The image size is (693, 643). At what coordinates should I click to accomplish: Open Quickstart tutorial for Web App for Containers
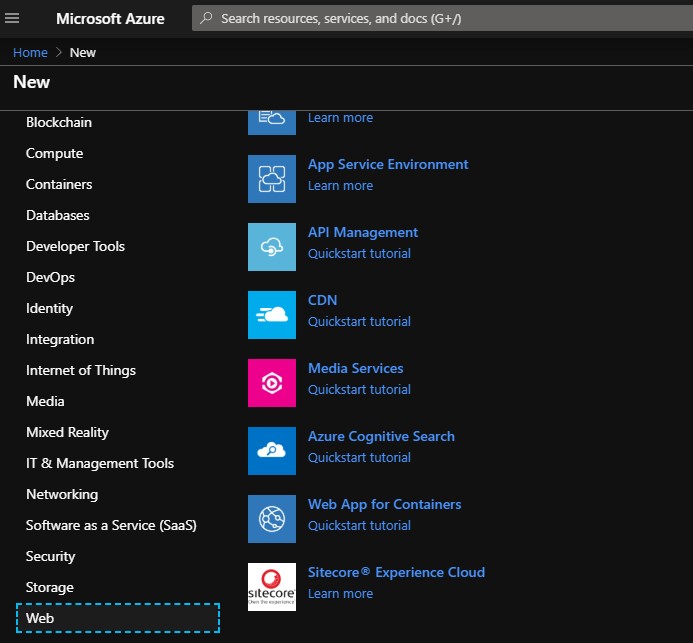point(359,525)
